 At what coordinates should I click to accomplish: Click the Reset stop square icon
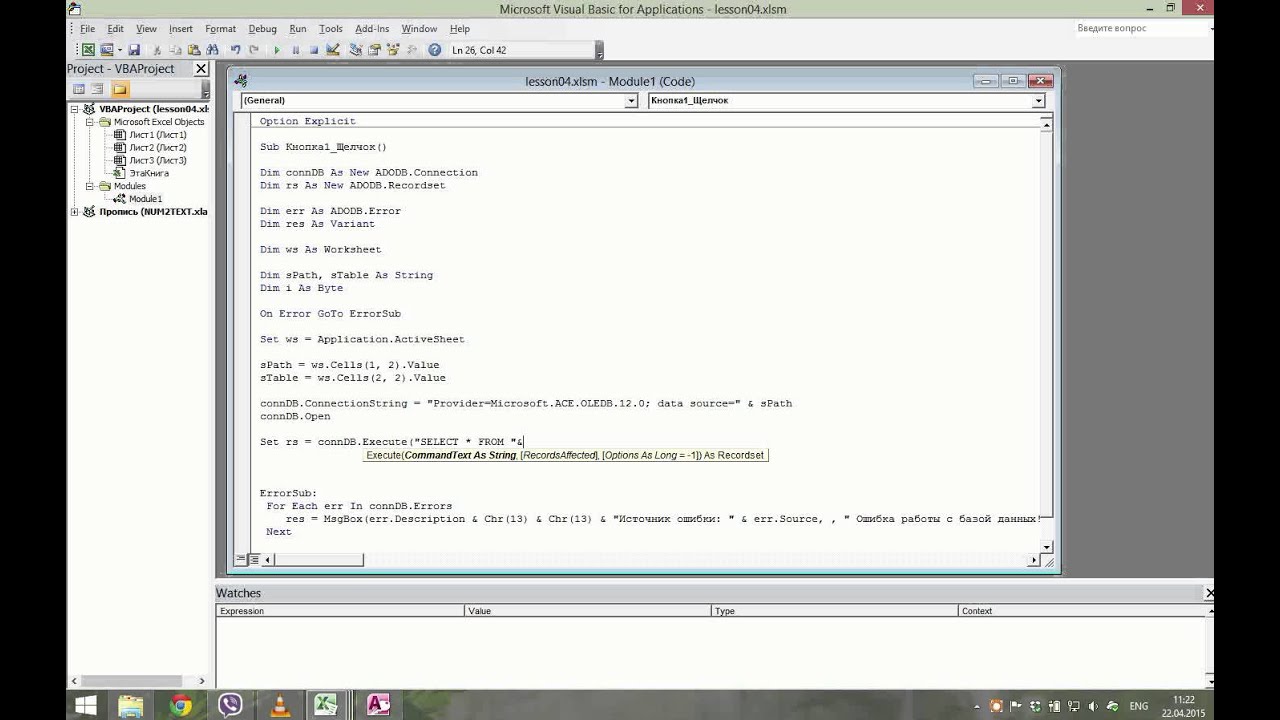[313, 49]
